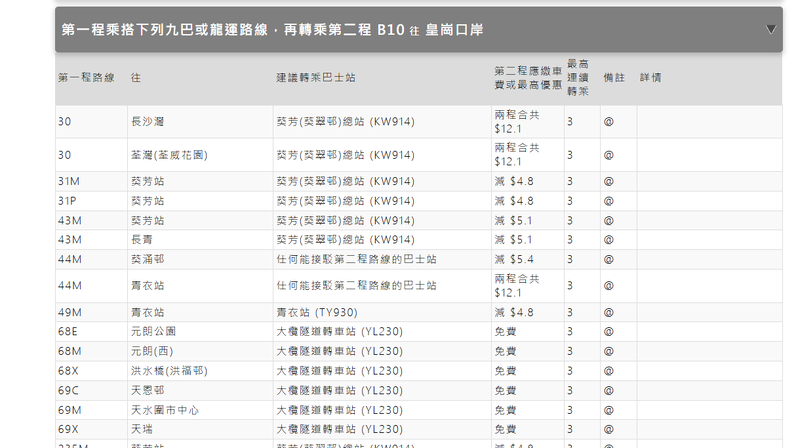The width and height of the screenshot is (798, 448).
Task: Click destination 長青 for route 43M
Action: point(141,240)
